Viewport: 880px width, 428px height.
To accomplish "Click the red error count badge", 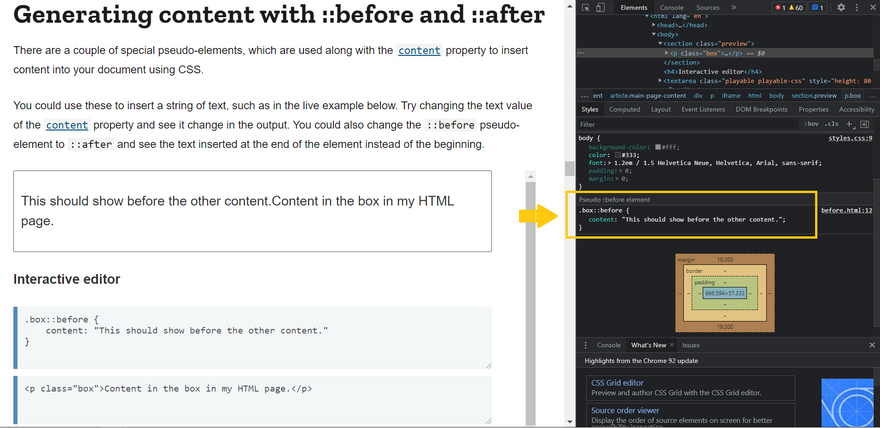I will point(782,7).
